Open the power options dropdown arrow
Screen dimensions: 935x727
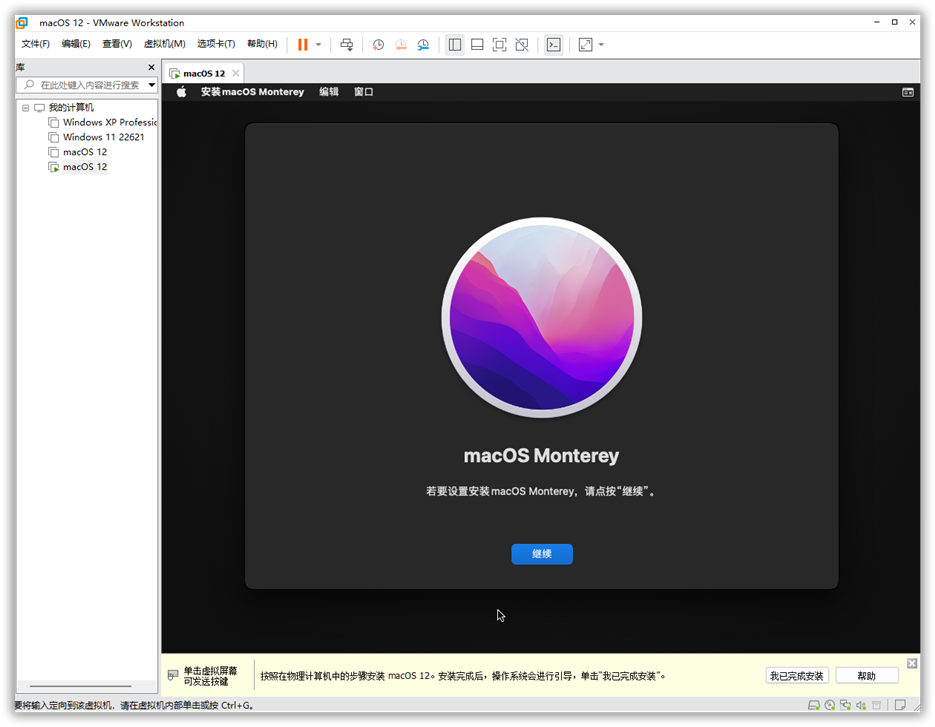pos(318,45)
